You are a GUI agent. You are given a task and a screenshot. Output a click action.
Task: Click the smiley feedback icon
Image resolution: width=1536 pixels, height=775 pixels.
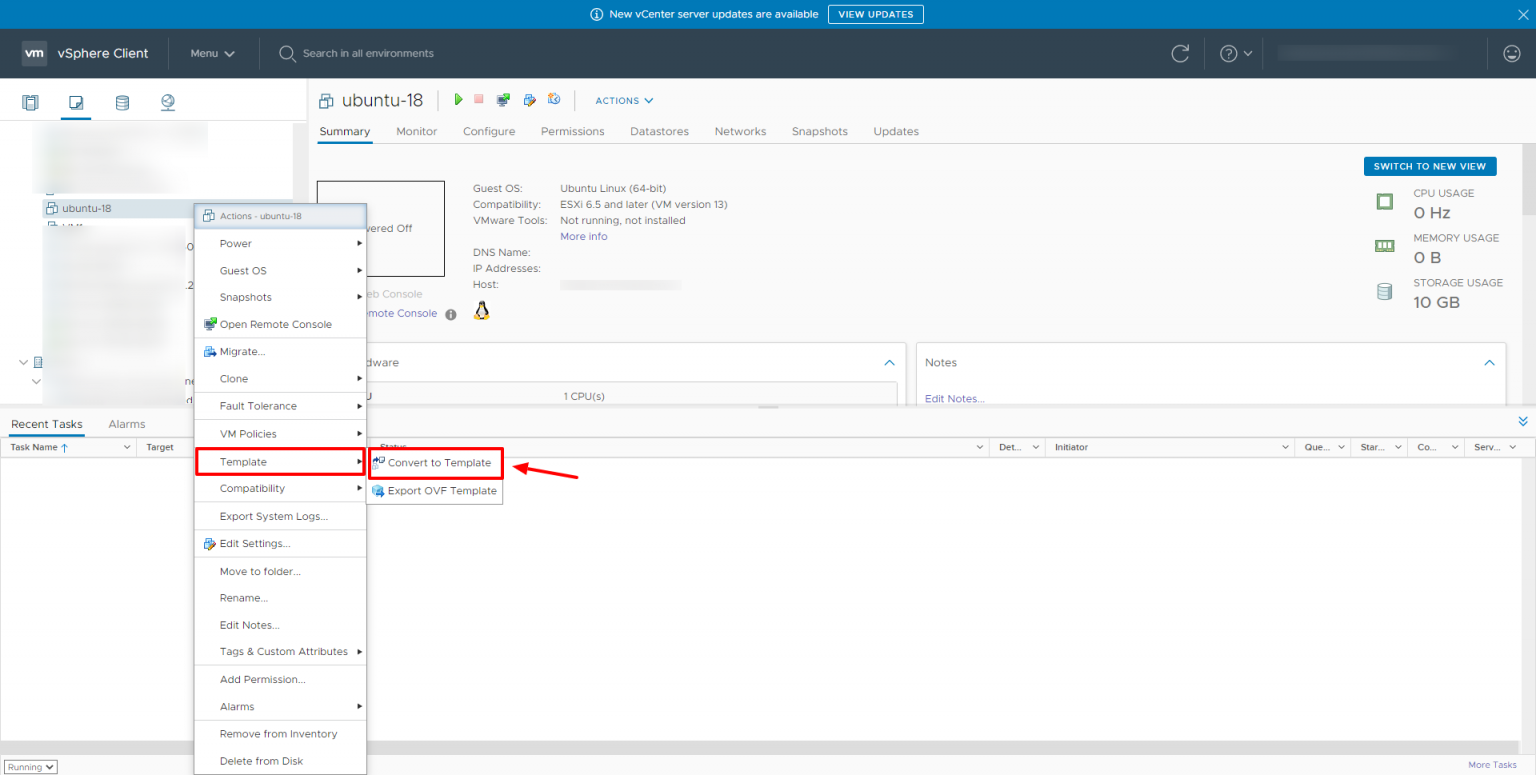[1511, 54]
